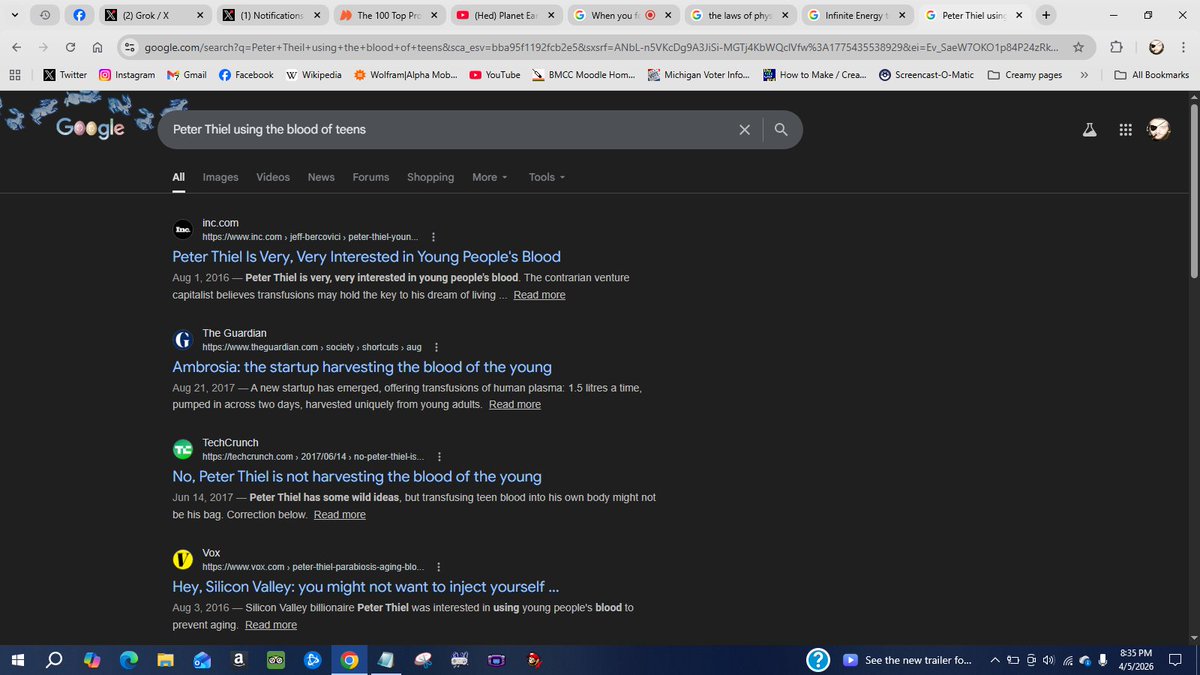Click Read more under the Inc.com result
1200x675 pixels.
539,295
